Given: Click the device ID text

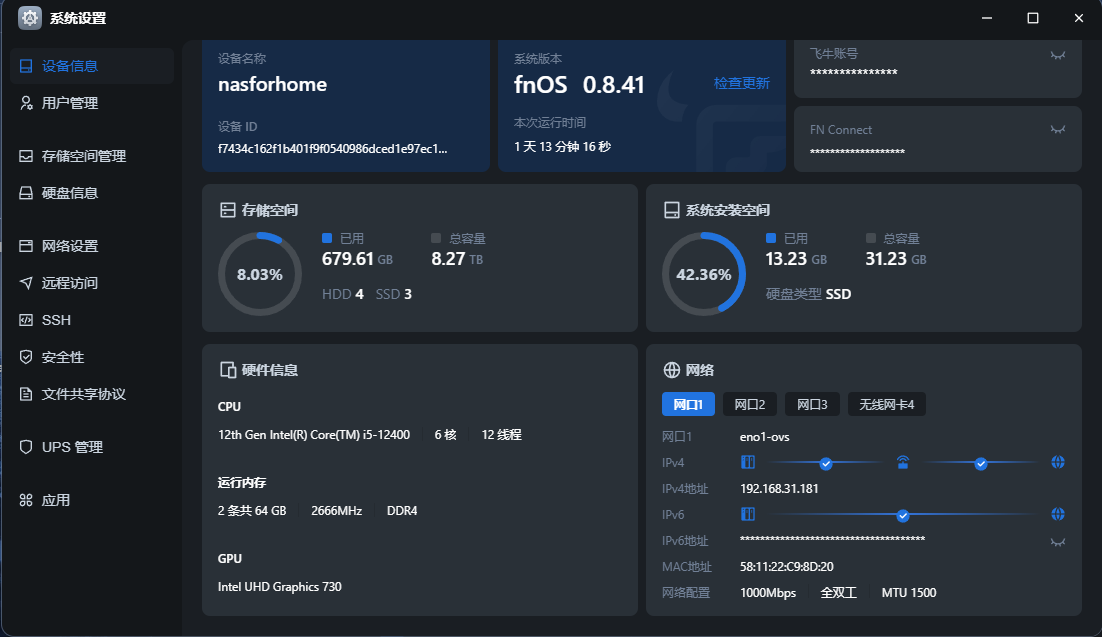Looking at the screenshot, I should point(332,149).
